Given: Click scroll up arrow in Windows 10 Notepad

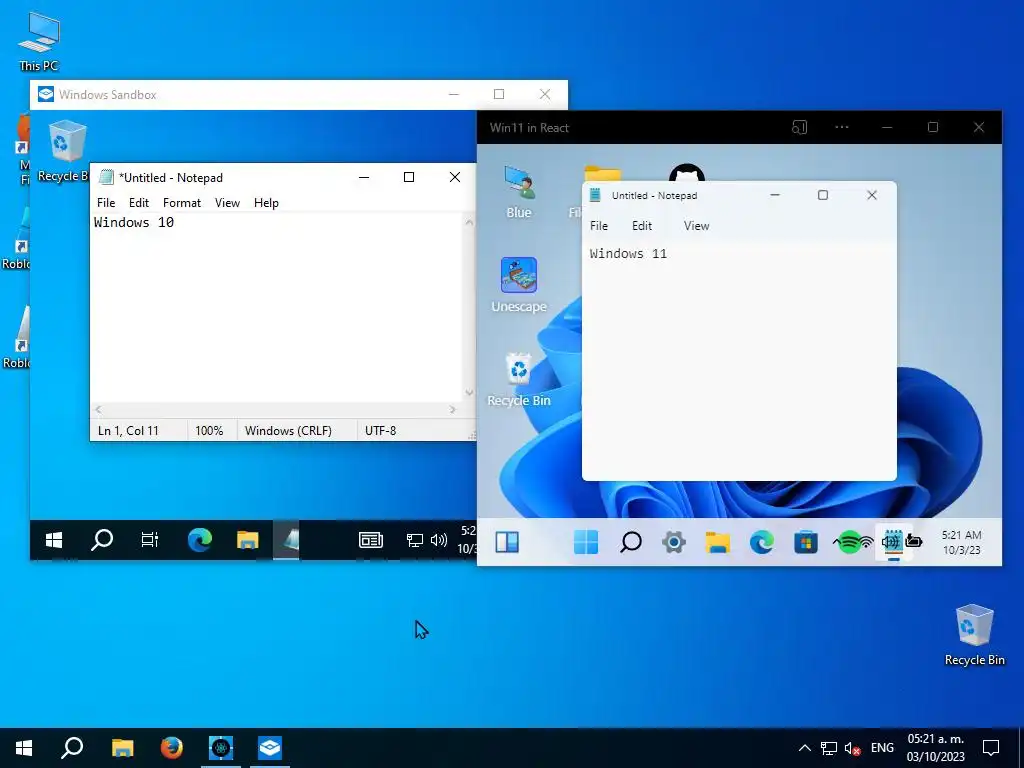Looking at the screenshot, I should [469, 222].
